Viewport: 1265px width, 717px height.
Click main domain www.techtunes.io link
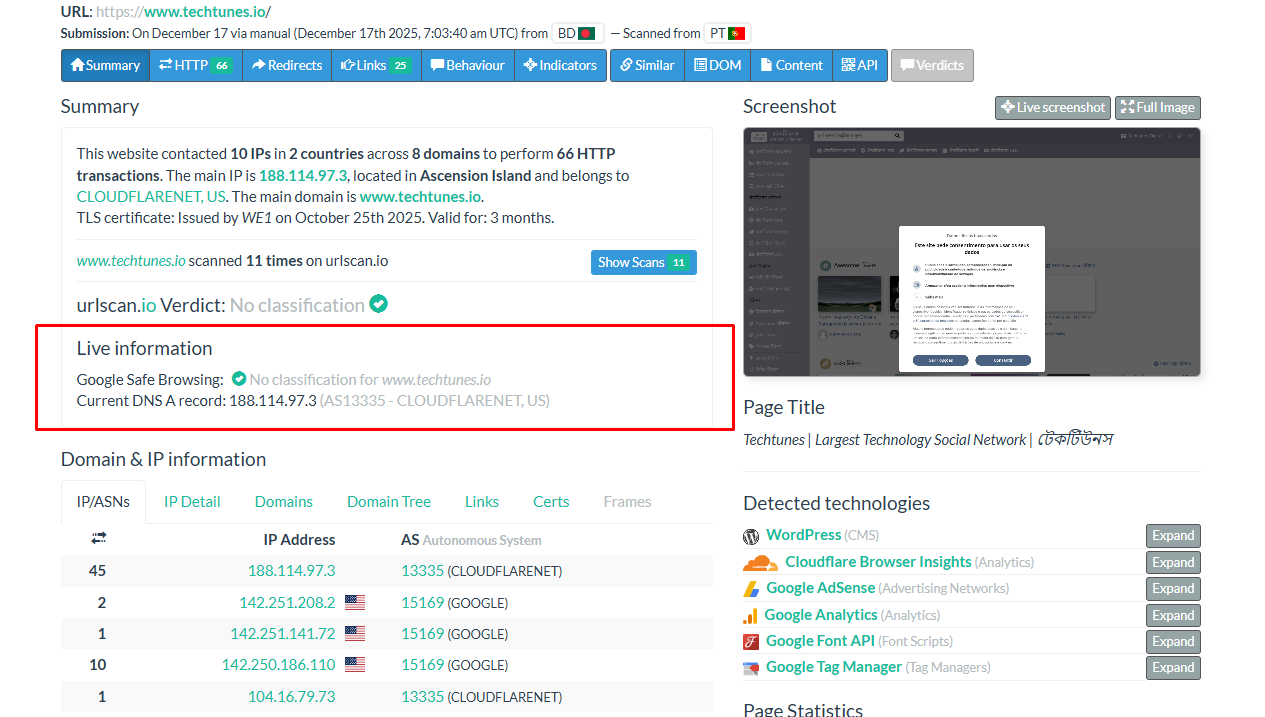pyautogui.click(x=420, y=196)
